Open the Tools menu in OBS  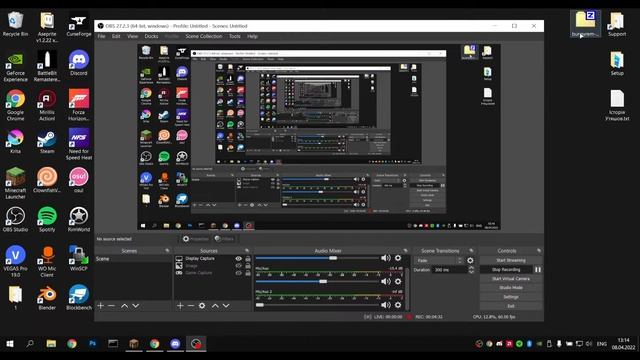[x=235, y=36]
